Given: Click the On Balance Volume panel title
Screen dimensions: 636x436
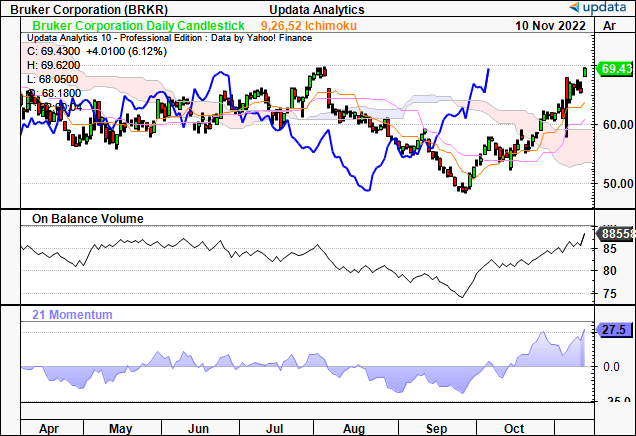Looking at the screenshot, I should point(88,219).
